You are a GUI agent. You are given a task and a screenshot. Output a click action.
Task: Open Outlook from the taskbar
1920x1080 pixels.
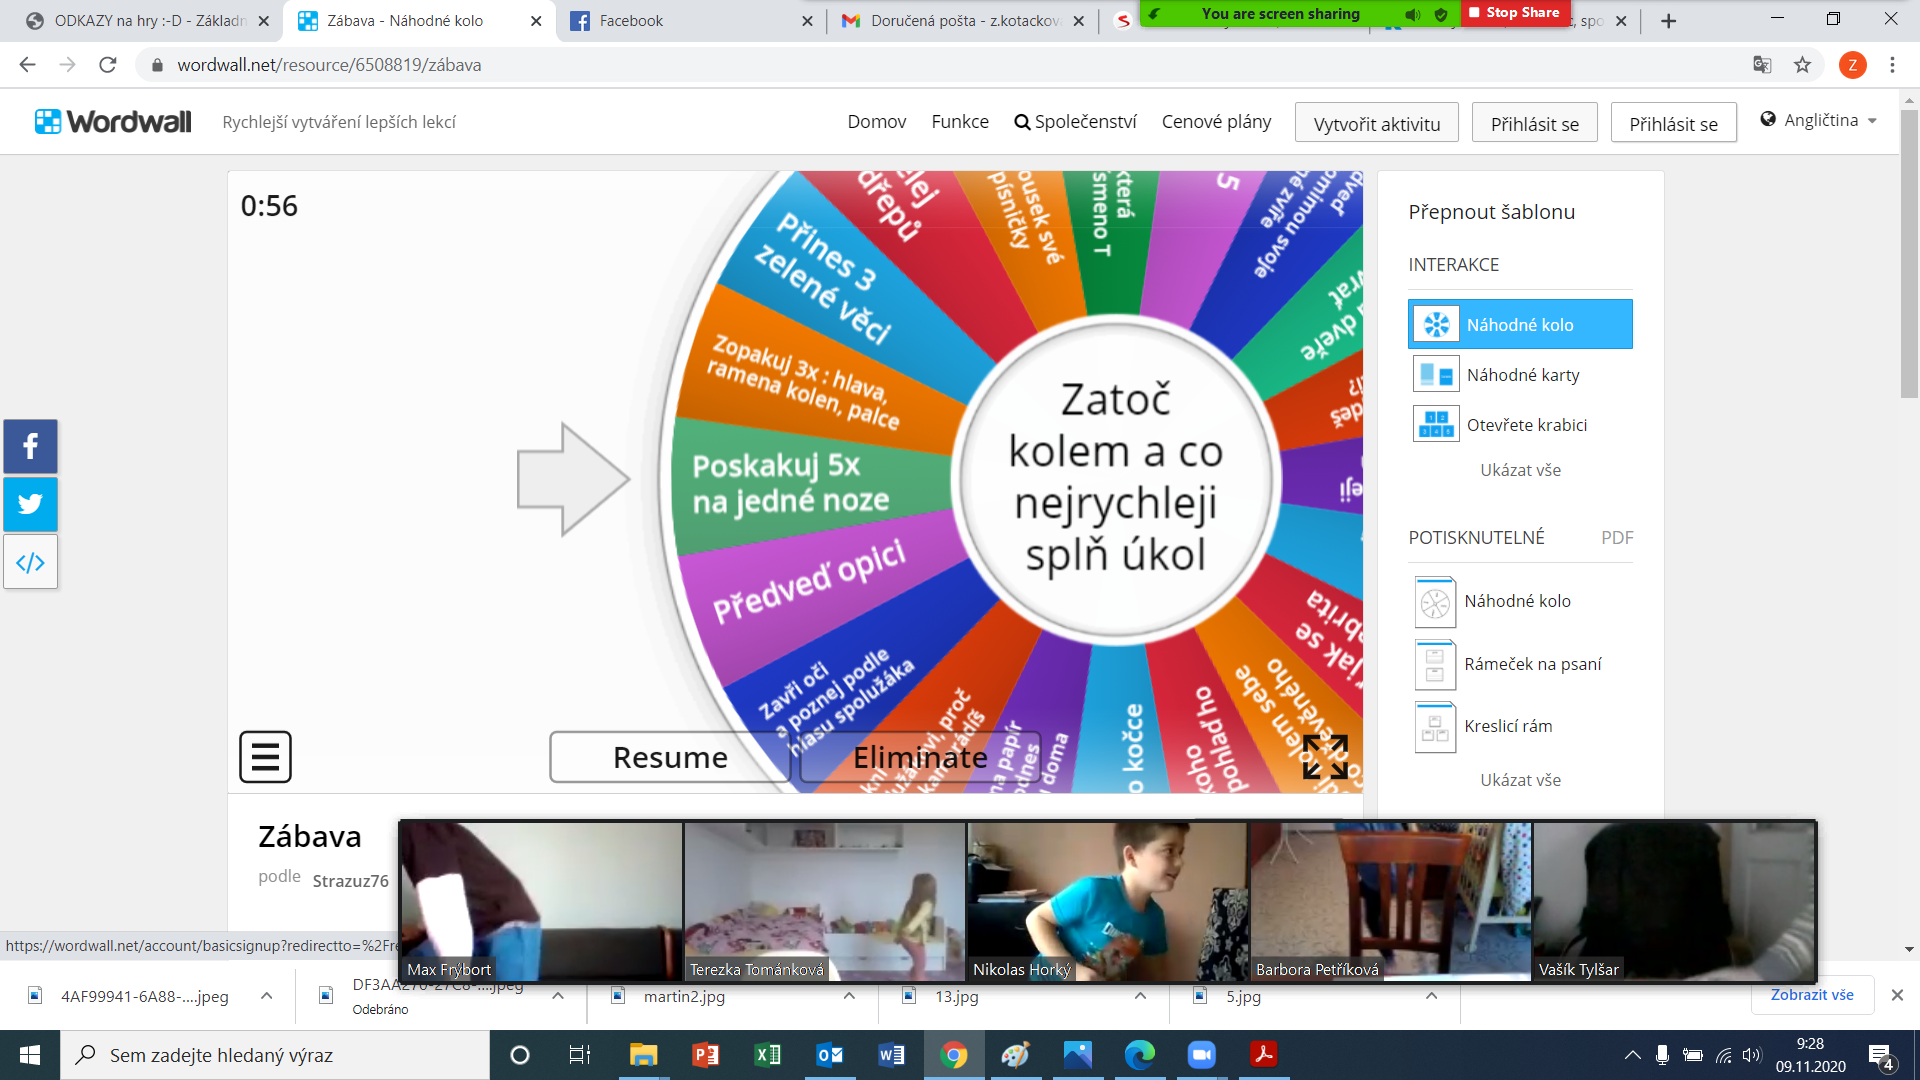pyautogui.click(x=829, y=1055)
